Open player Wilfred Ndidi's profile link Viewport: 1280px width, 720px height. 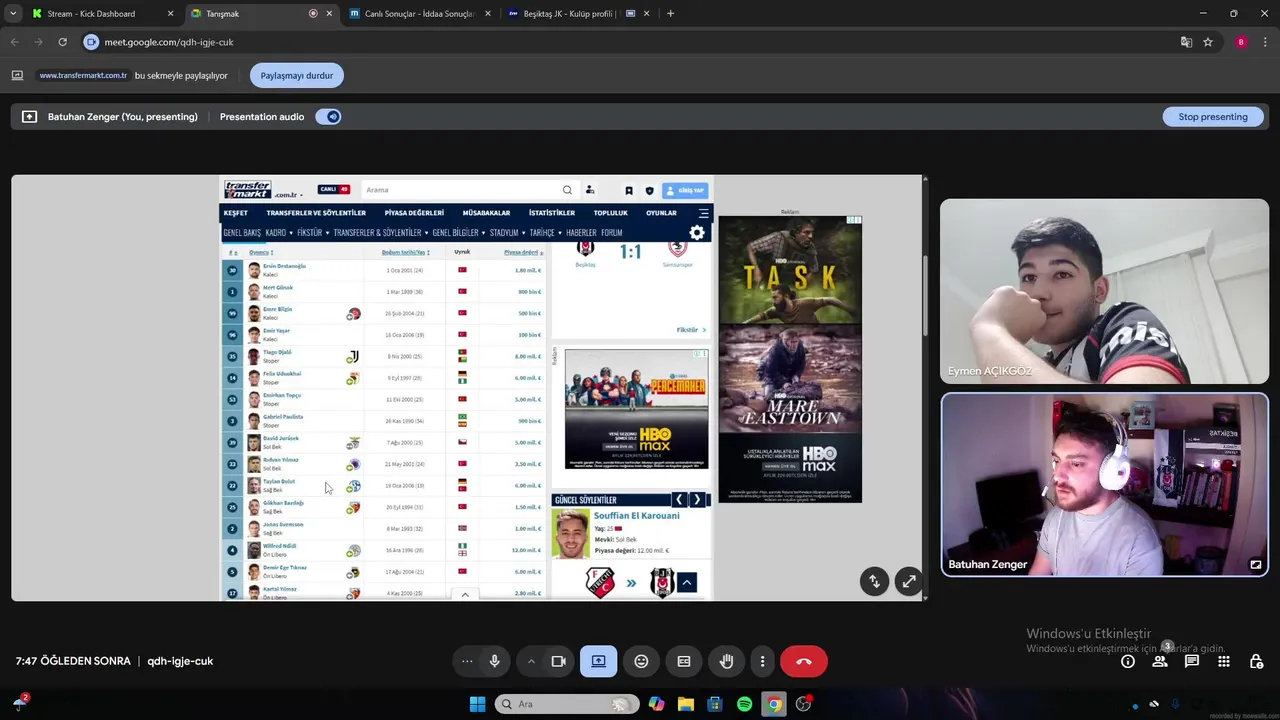pos(279,546)
